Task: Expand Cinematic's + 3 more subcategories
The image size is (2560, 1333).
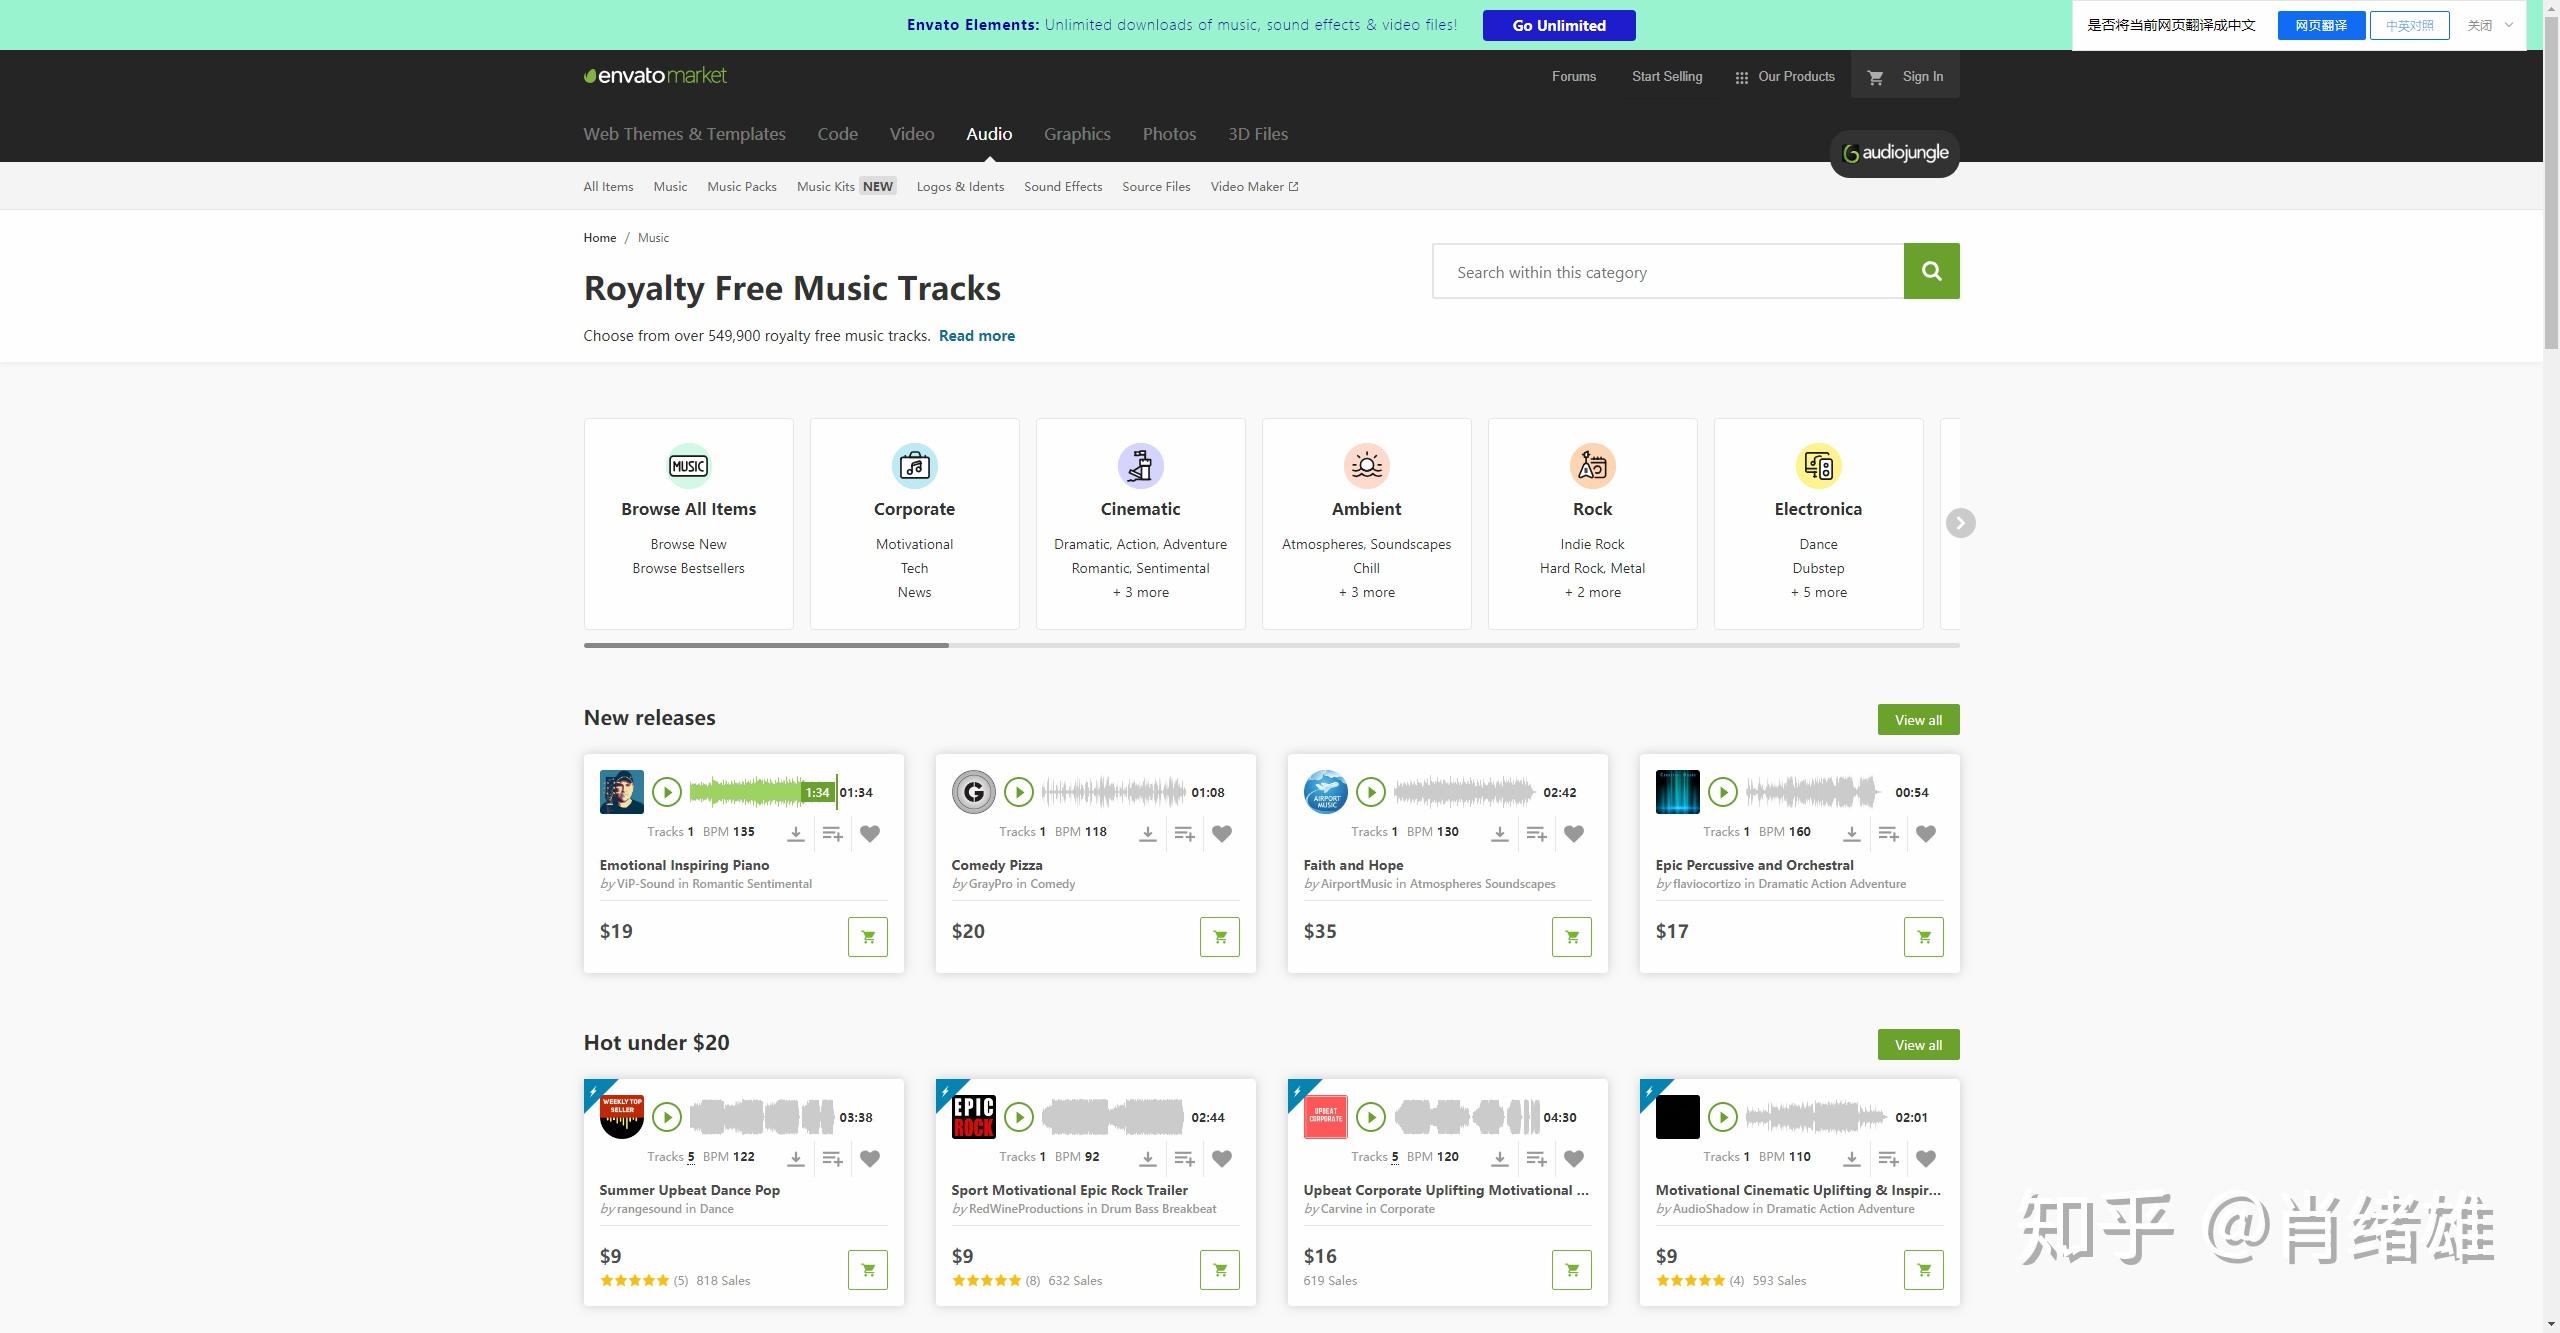Action: pos(1140,592)
